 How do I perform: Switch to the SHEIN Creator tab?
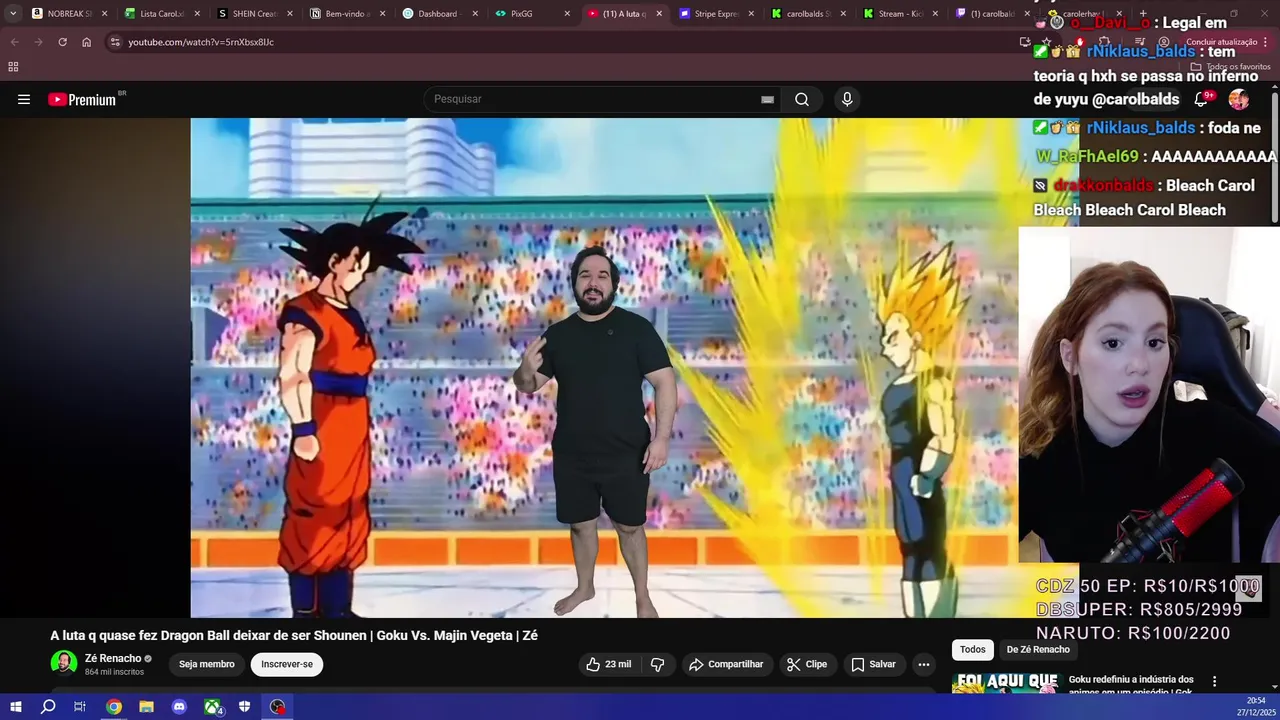click(x=253, y=14)
